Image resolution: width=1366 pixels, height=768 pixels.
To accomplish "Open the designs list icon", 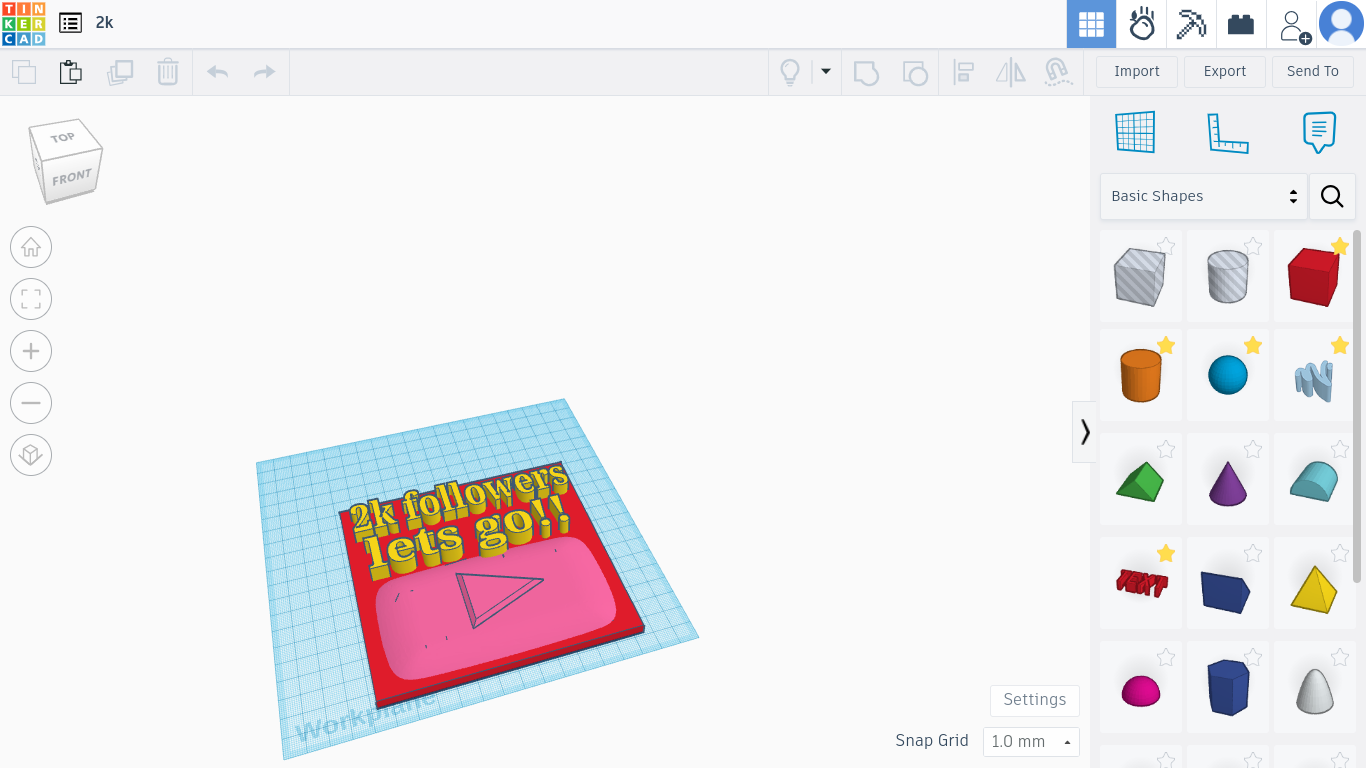I will [x=70, y=23].
